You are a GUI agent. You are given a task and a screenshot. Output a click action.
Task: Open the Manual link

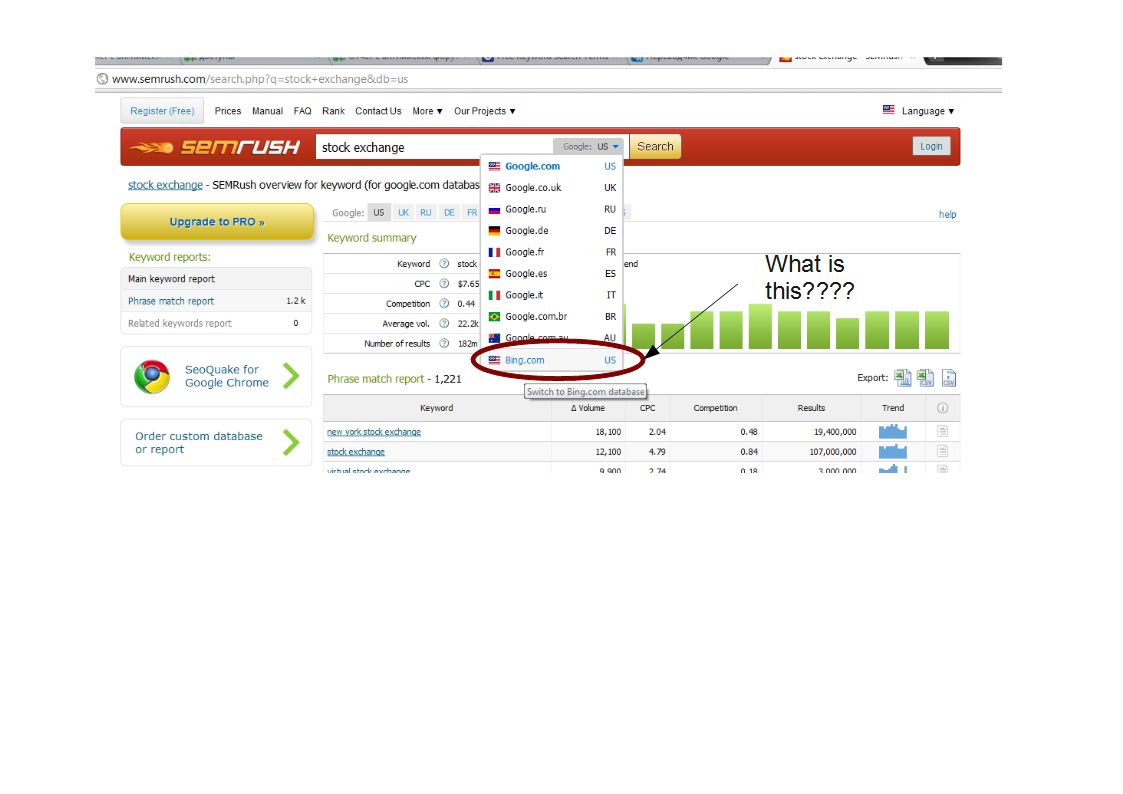(x=267, y=111)
